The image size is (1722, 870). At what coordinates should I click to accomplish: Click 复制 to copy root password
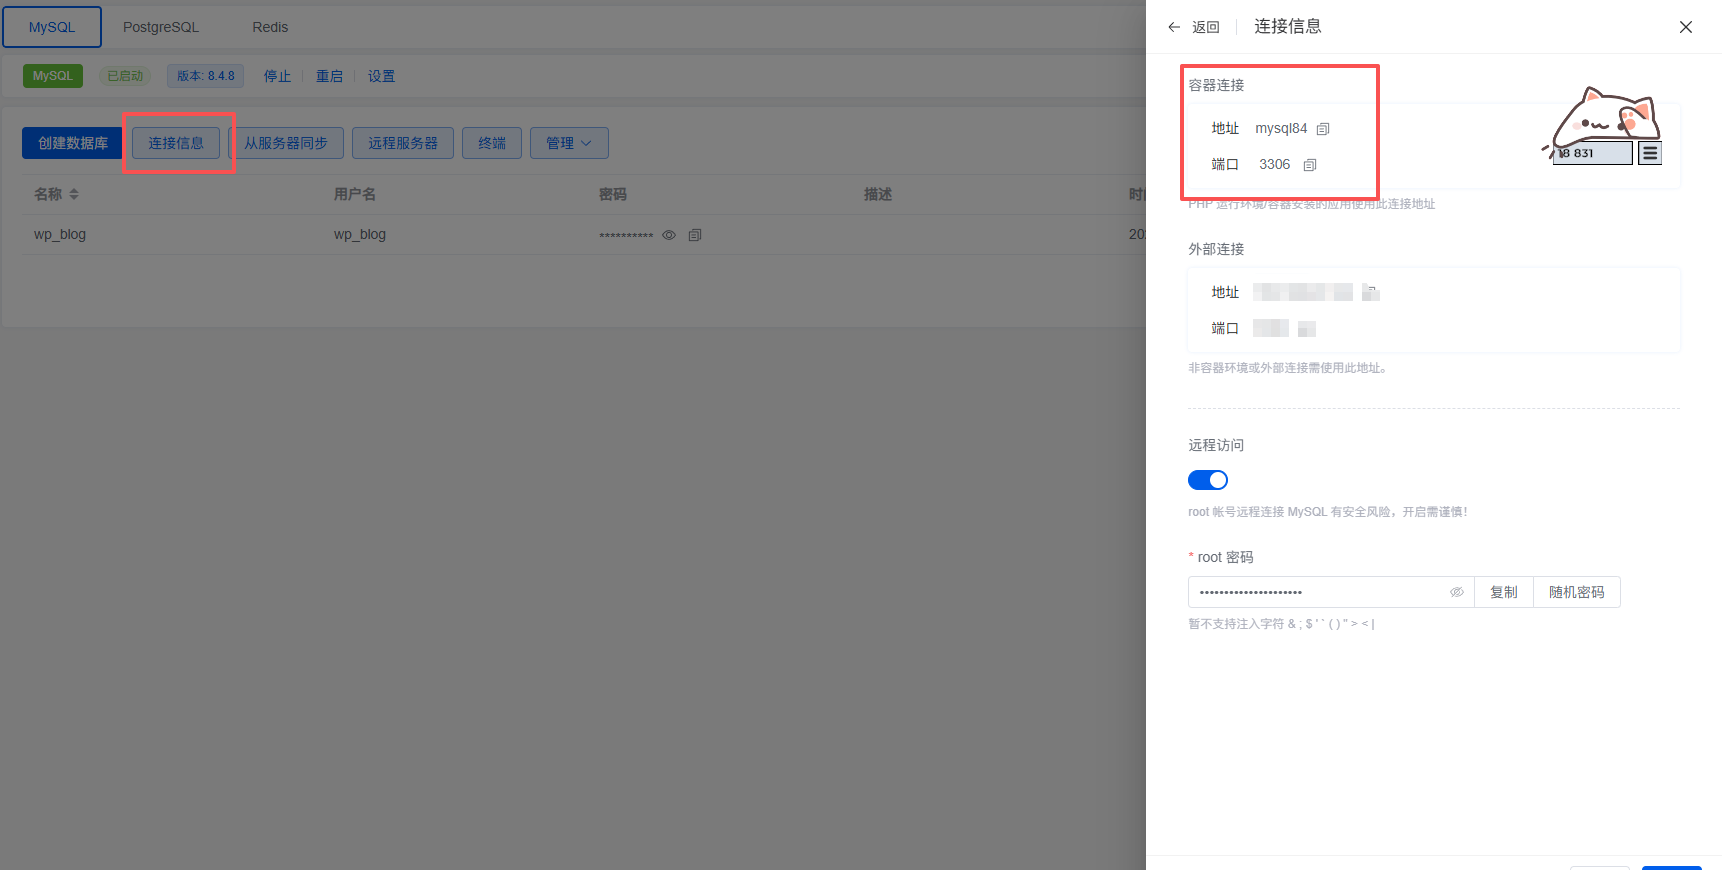(x=1503, y=592)
